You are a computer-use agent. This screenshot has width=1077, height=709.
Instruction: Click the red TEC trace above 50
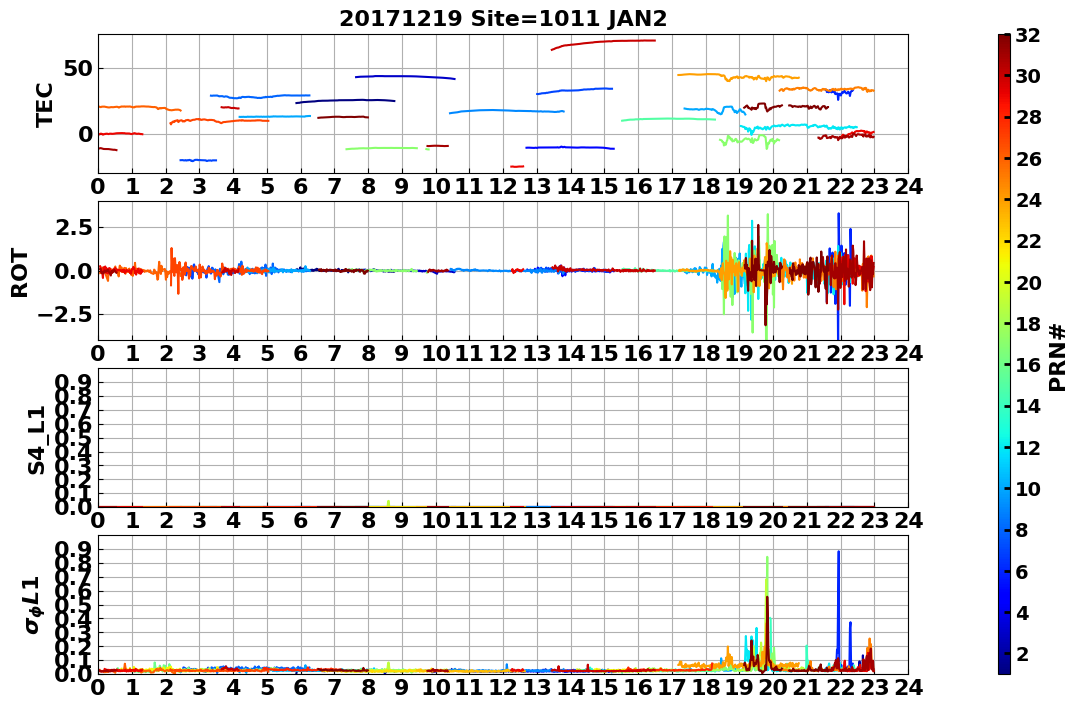click(604, 42)
